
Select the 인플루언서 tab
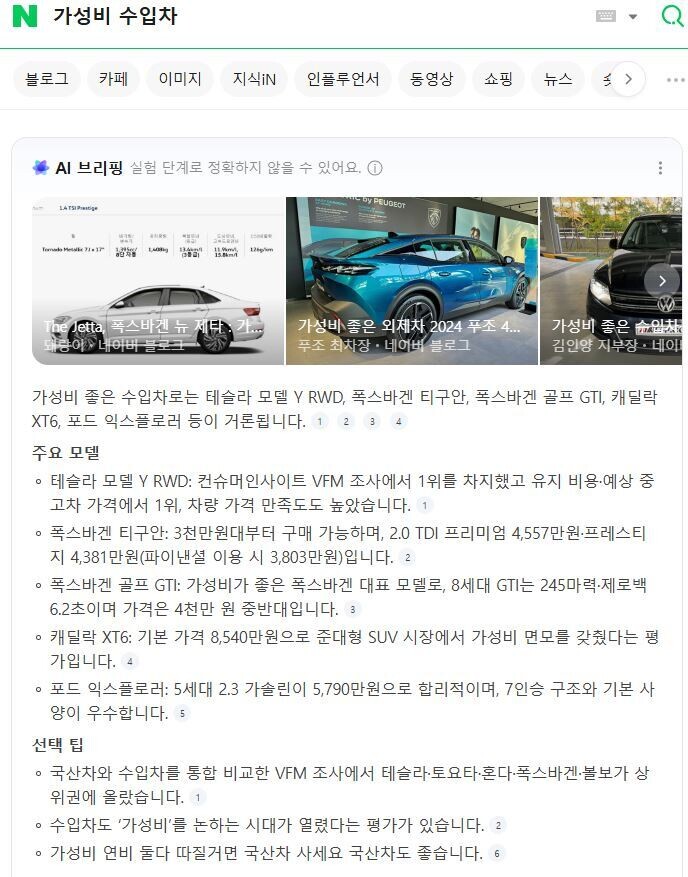[343, 79]
